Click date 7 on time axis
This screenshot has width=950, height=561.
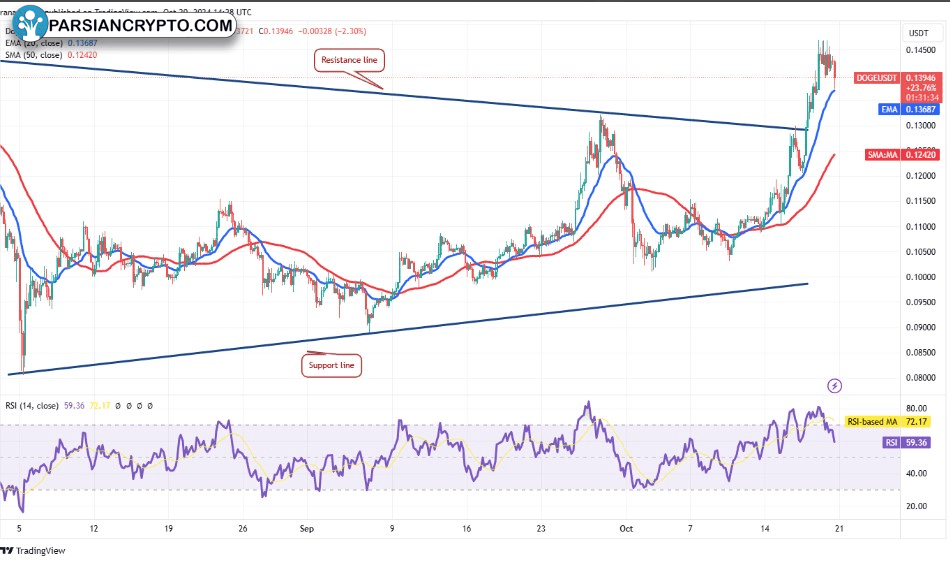[x=690, y=528]
